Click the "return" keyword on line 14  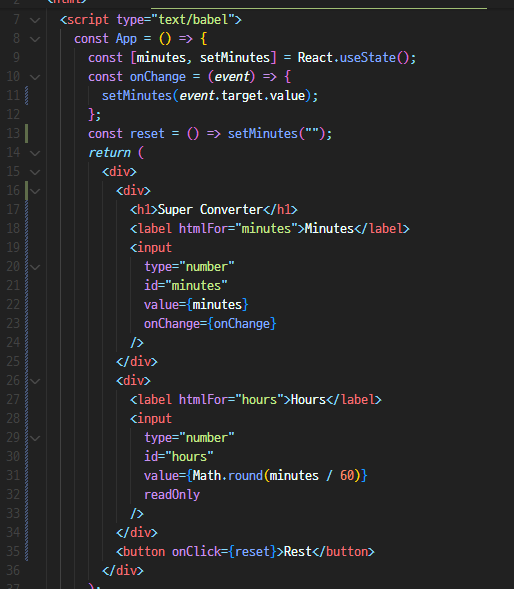point(109,153)
